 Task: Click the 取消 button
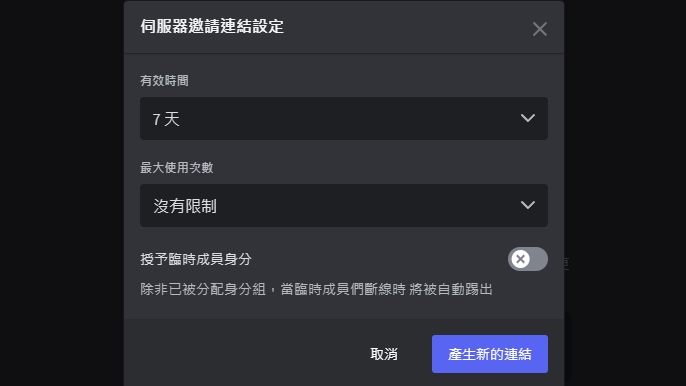pos(384,354)
